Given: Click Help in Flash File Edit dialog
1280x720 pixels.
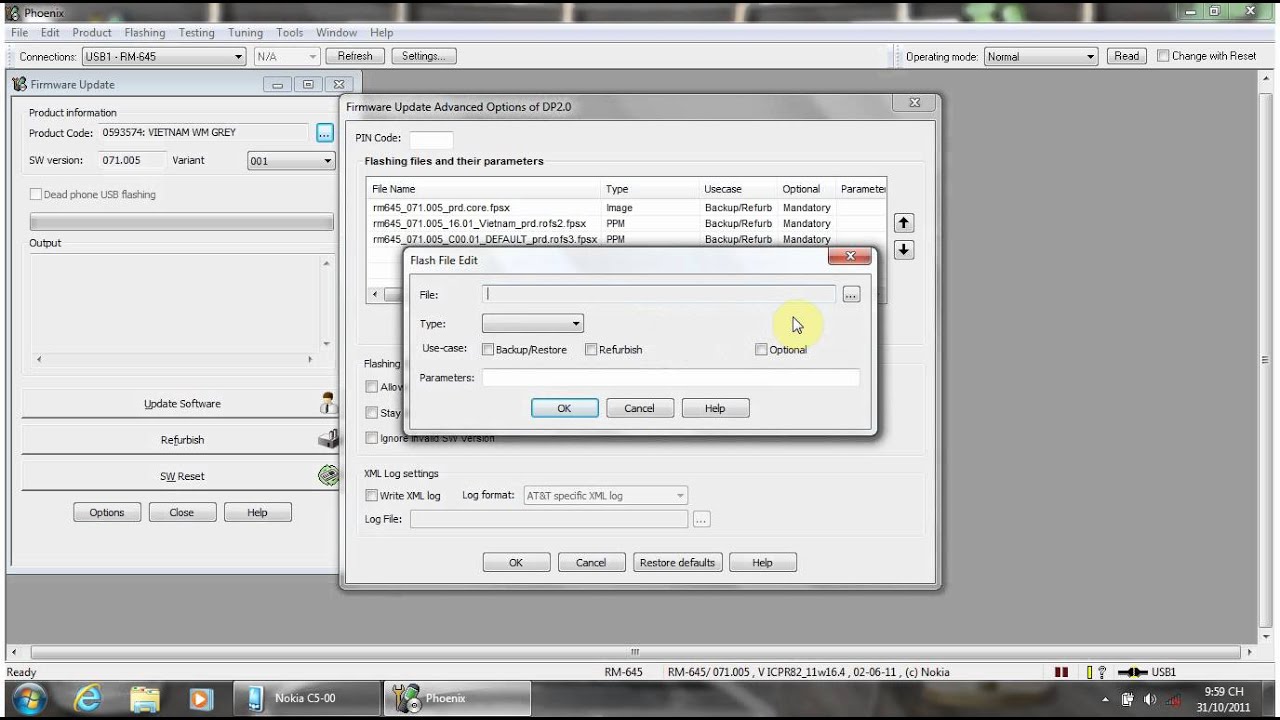Looking at the screenshot, I should [x=715, y=408].
